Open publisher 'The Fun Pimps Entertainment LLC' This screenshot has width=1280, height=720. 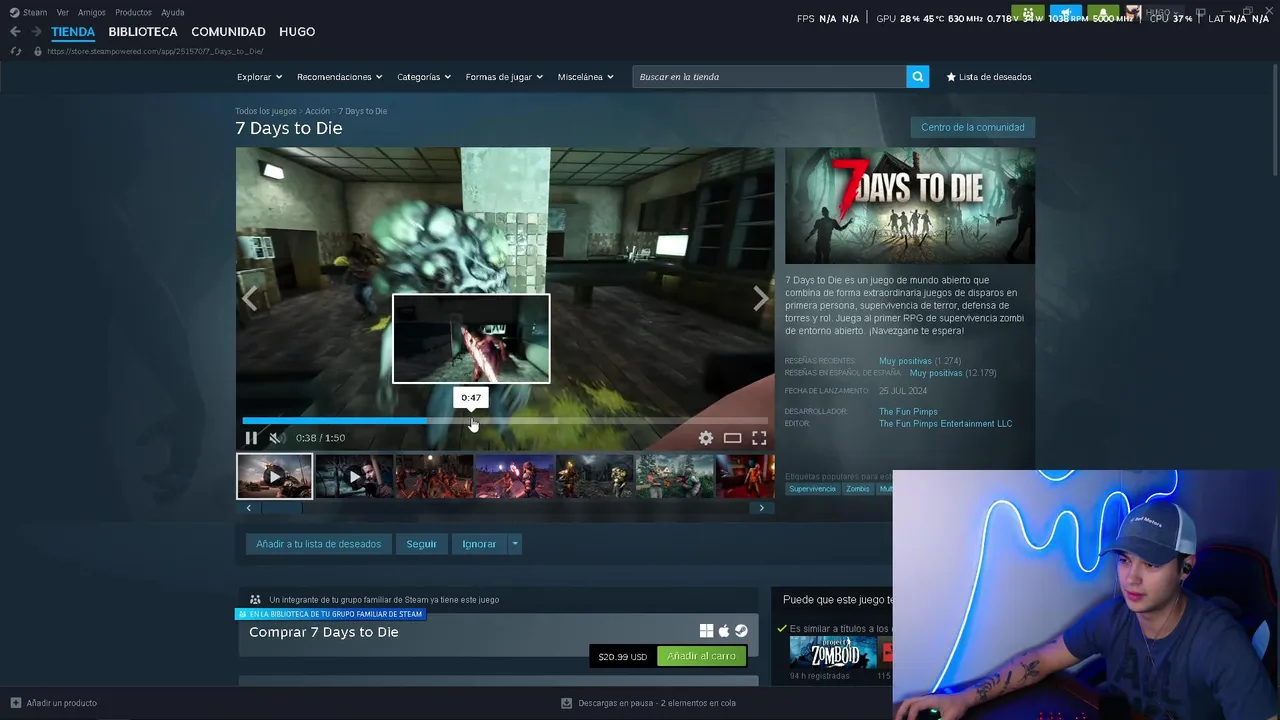(945, 424)
